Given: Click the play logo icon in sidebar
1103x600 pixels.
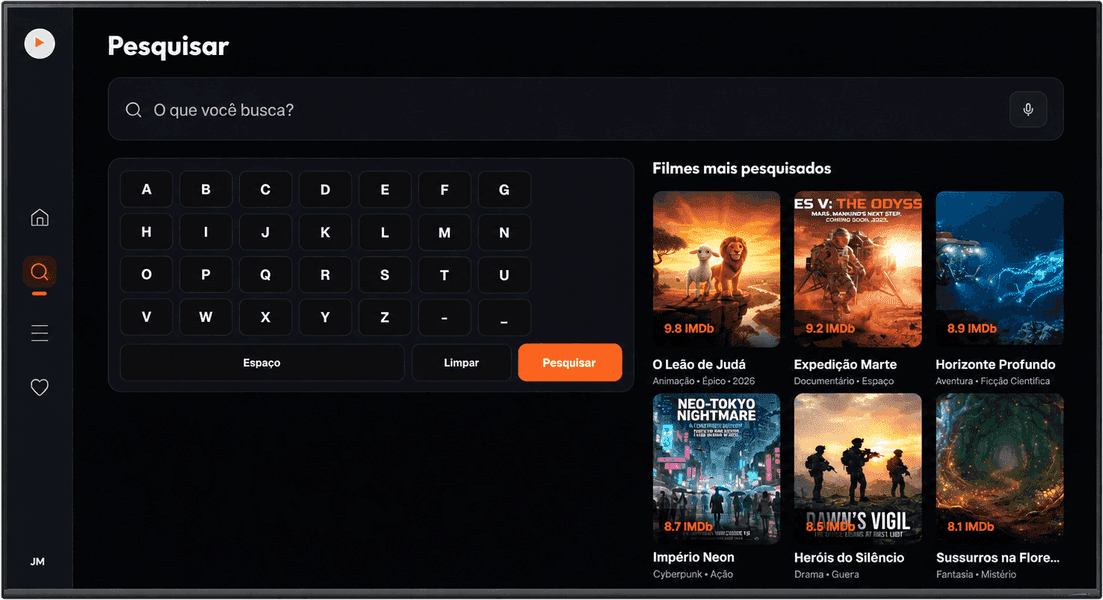Looking at the screenshot, I should pos(39,44).
